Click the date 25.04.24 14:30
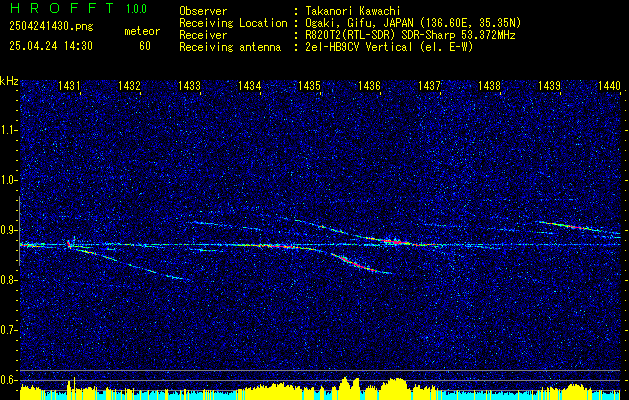Screen dimensions: 629x400 coord(51,46)
